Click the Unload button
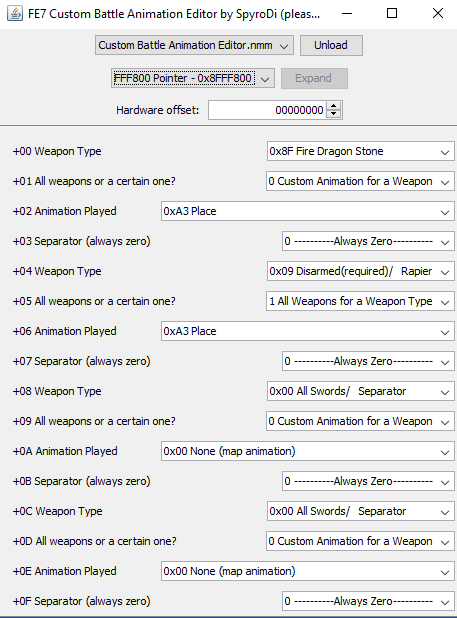Screen dimensions: 457x618 [x=331, y=45]
